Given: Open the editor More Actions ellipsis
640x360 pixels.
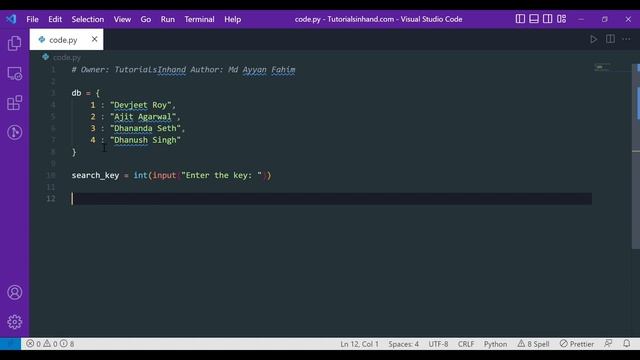Looking at the screenshot, I should [x=627, y=39].
